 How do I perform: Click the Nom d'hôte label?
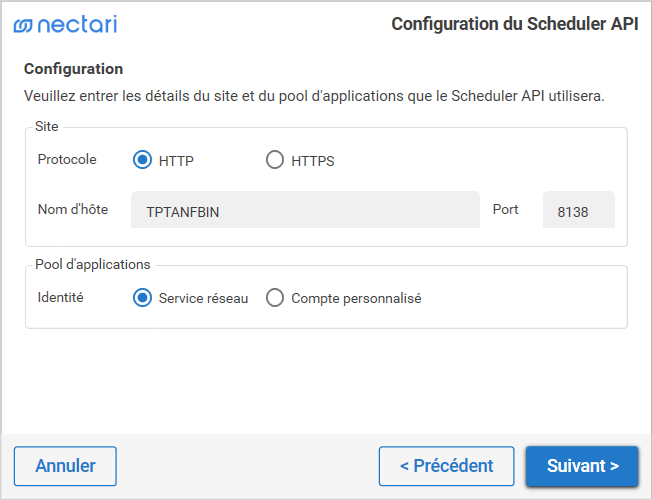(x=72, y=210)
